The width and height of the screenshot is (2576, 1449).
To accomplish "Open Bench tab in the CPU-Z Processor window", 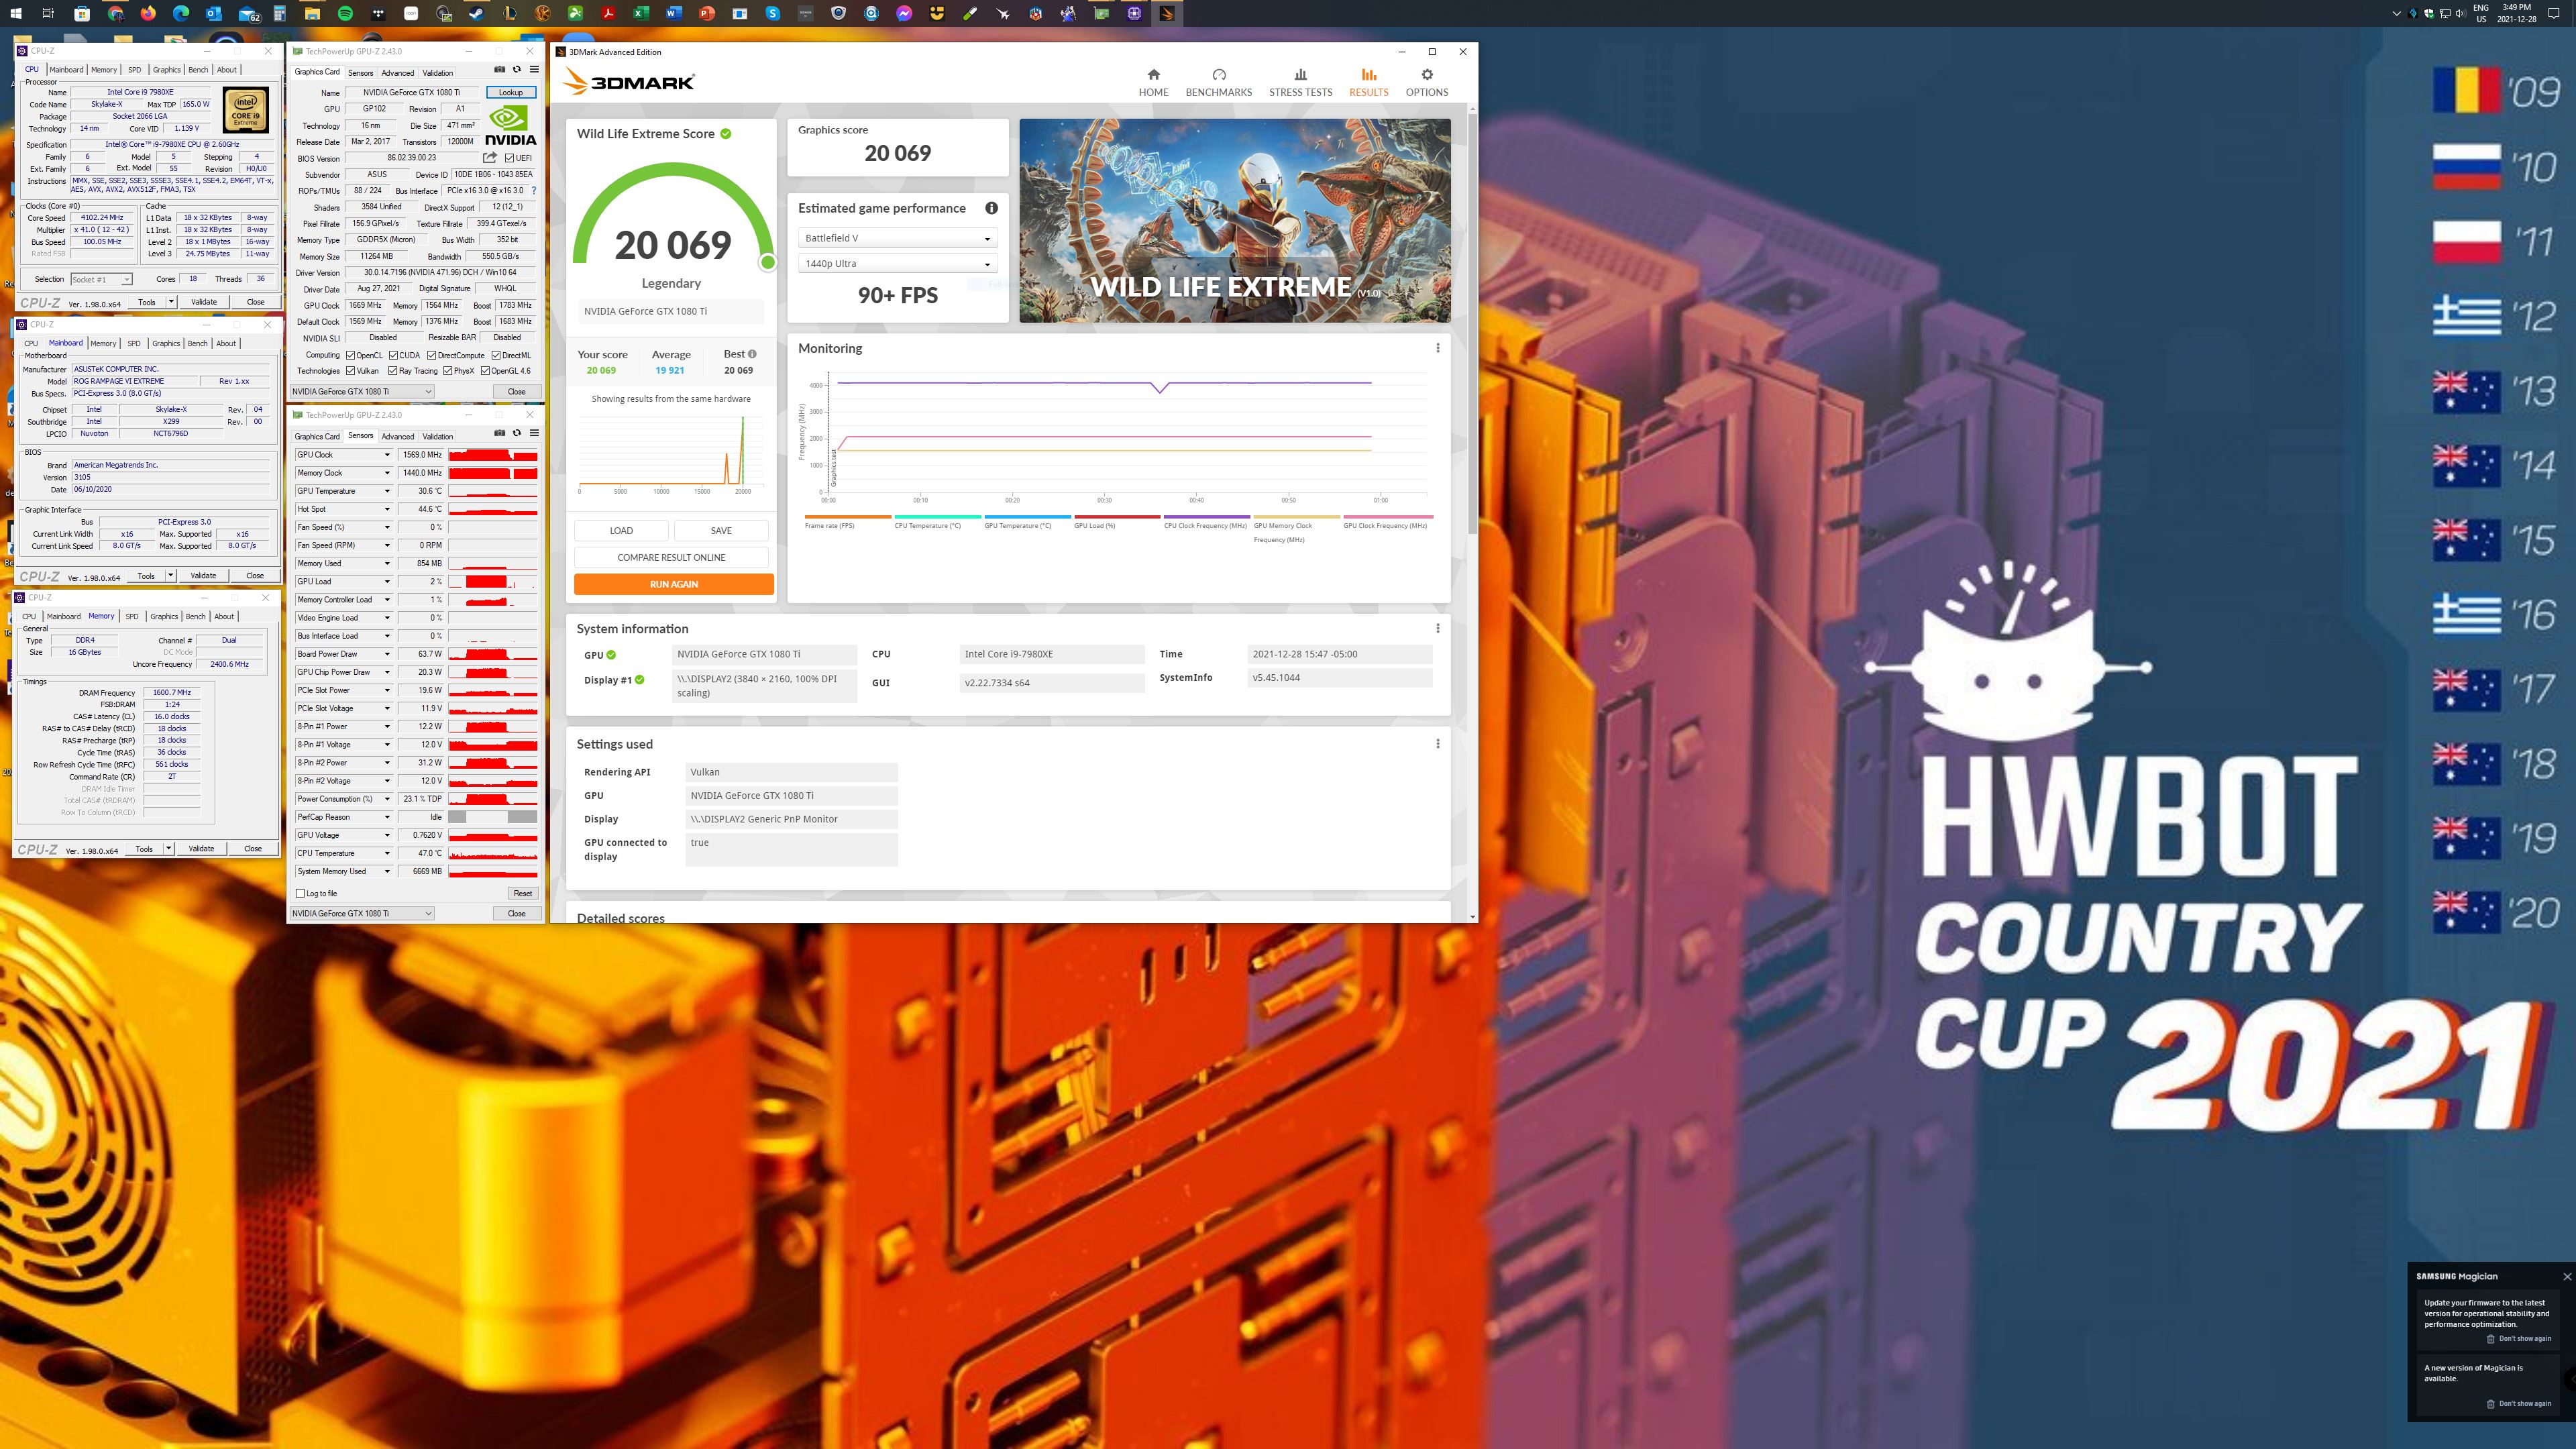I will pyautogui.click(x=198, y=69).
